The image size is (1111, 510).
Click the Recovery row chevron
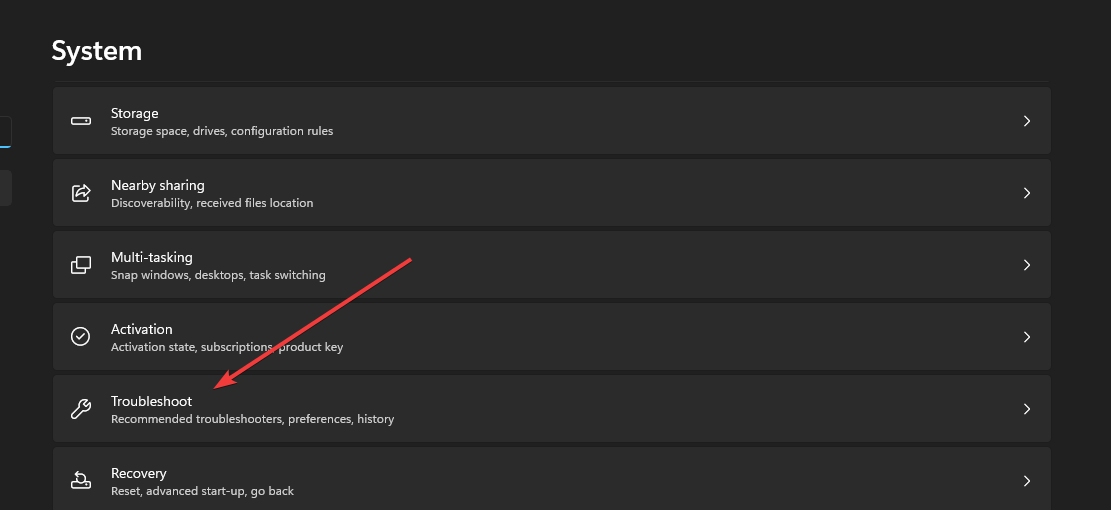pos(1026,481)
